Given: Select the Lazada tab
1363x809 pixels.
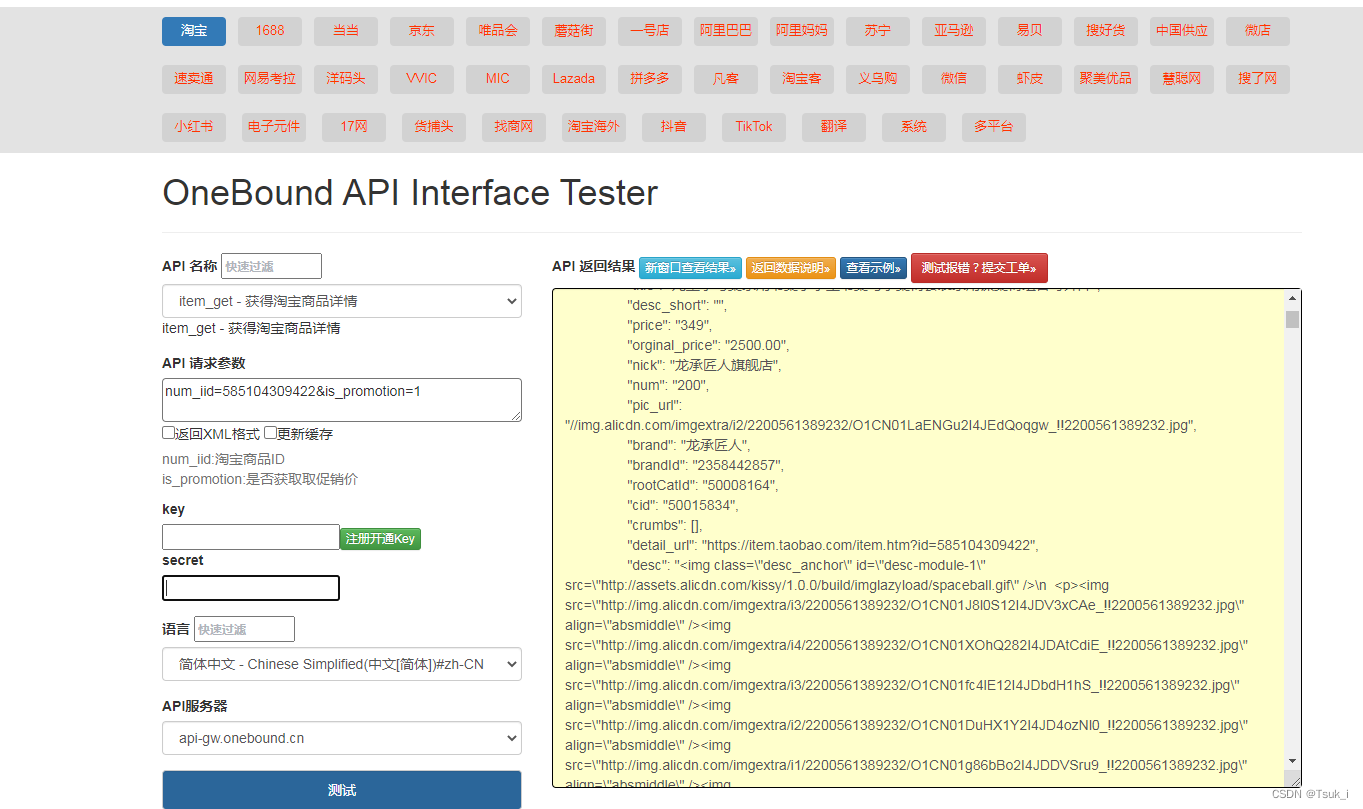Looking at the screenshot, I should (x=574, y=79).
